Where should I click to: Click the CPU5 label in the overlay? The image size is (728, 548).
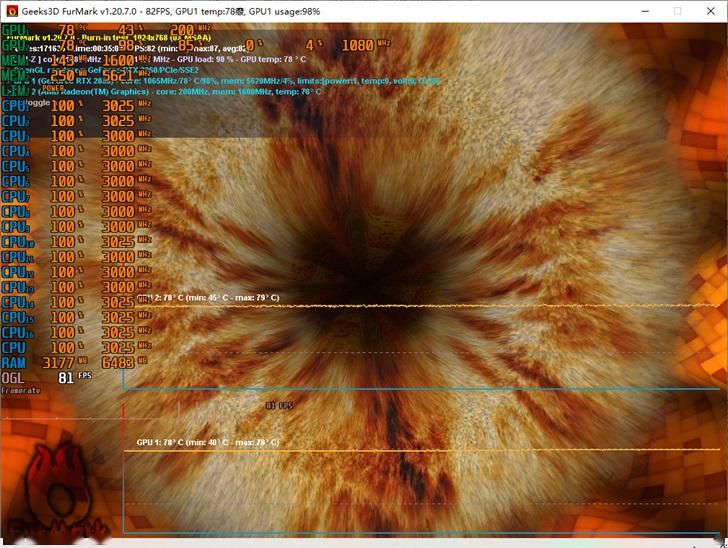click(15, 166)
